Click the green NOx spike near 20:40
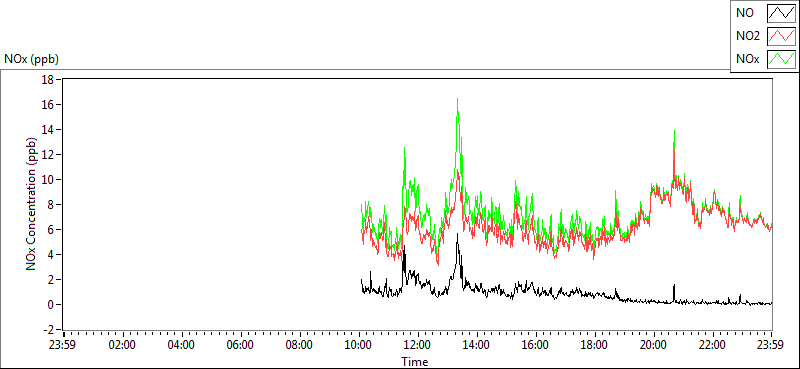800x369 pixels. click(x=674, y=132)
